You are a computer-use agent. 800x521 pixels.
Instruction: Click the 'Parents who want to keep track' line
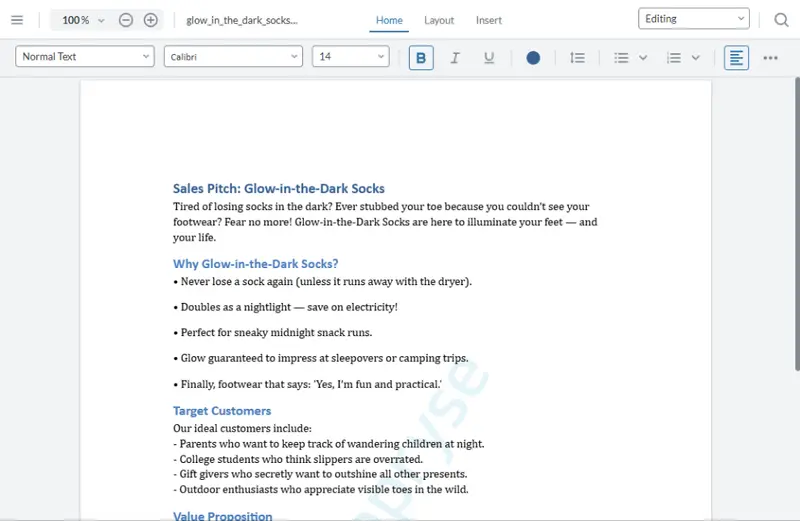(329, 443)
